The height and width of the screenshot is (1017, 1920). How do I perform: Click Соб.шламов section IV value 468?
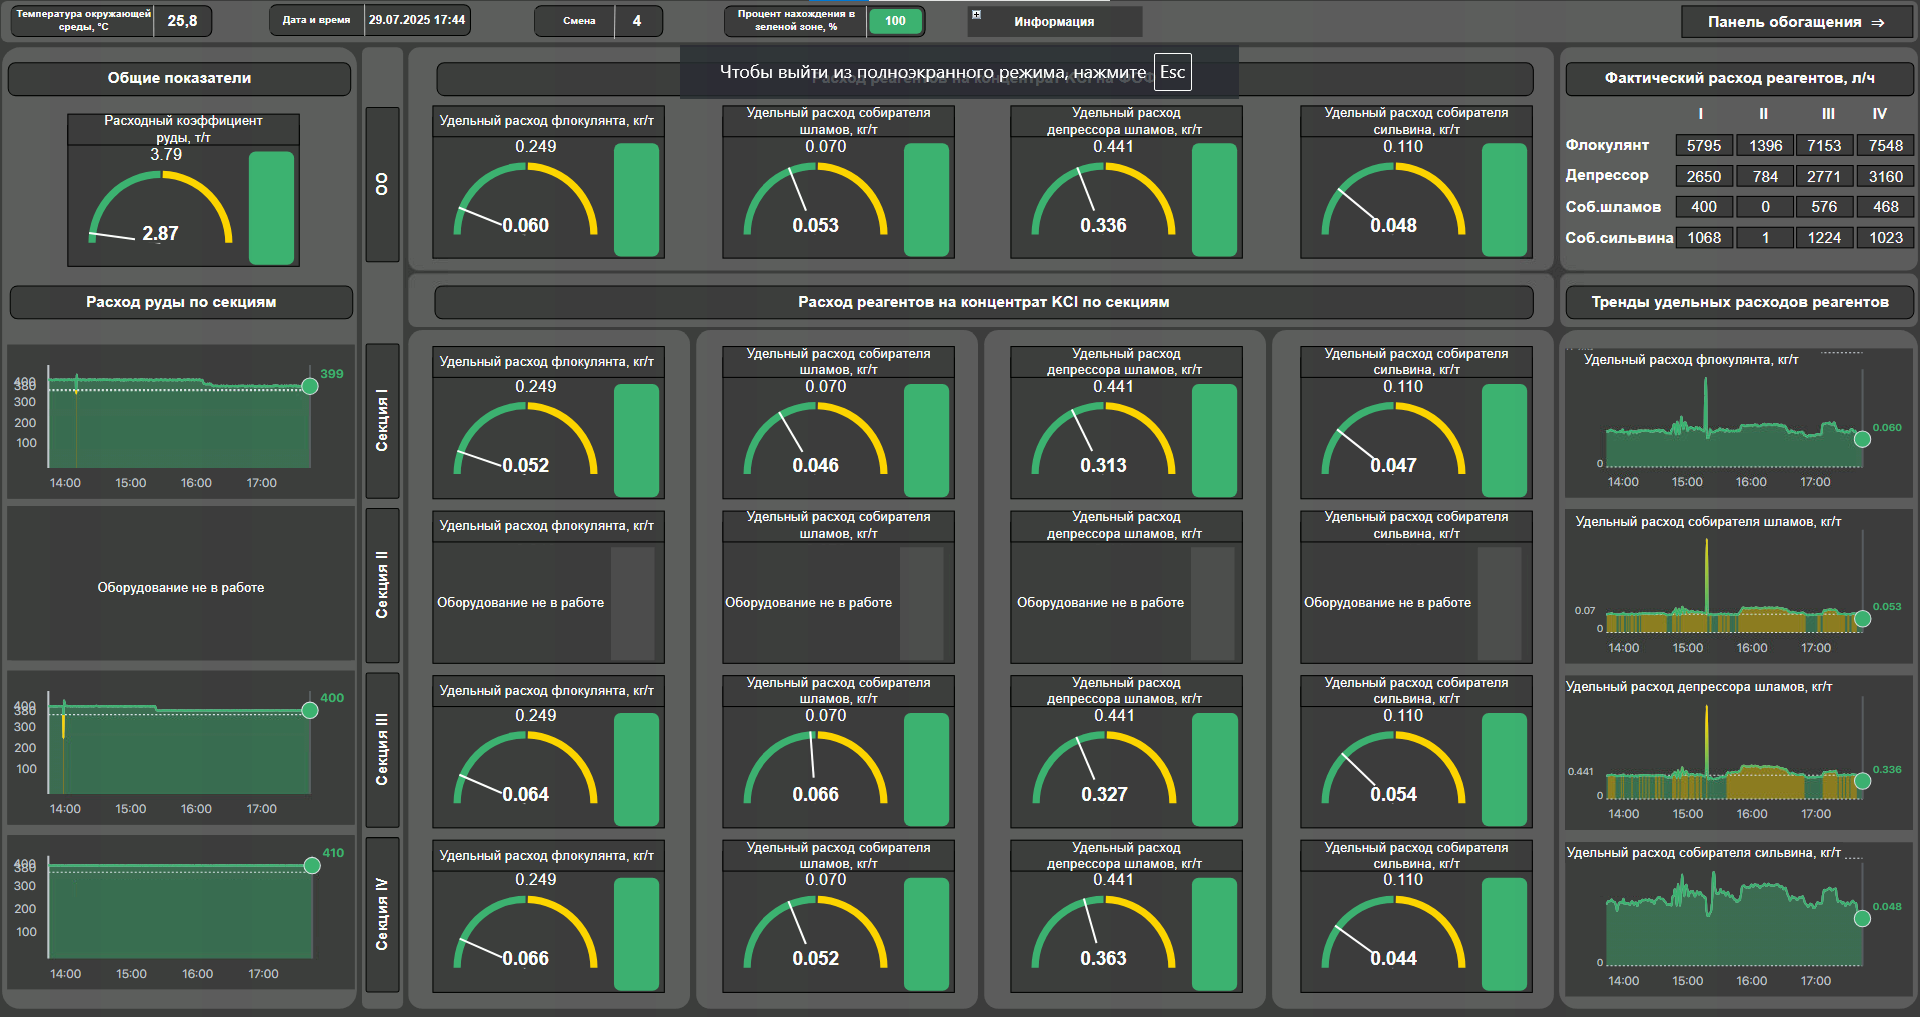tap(1886, 207)
